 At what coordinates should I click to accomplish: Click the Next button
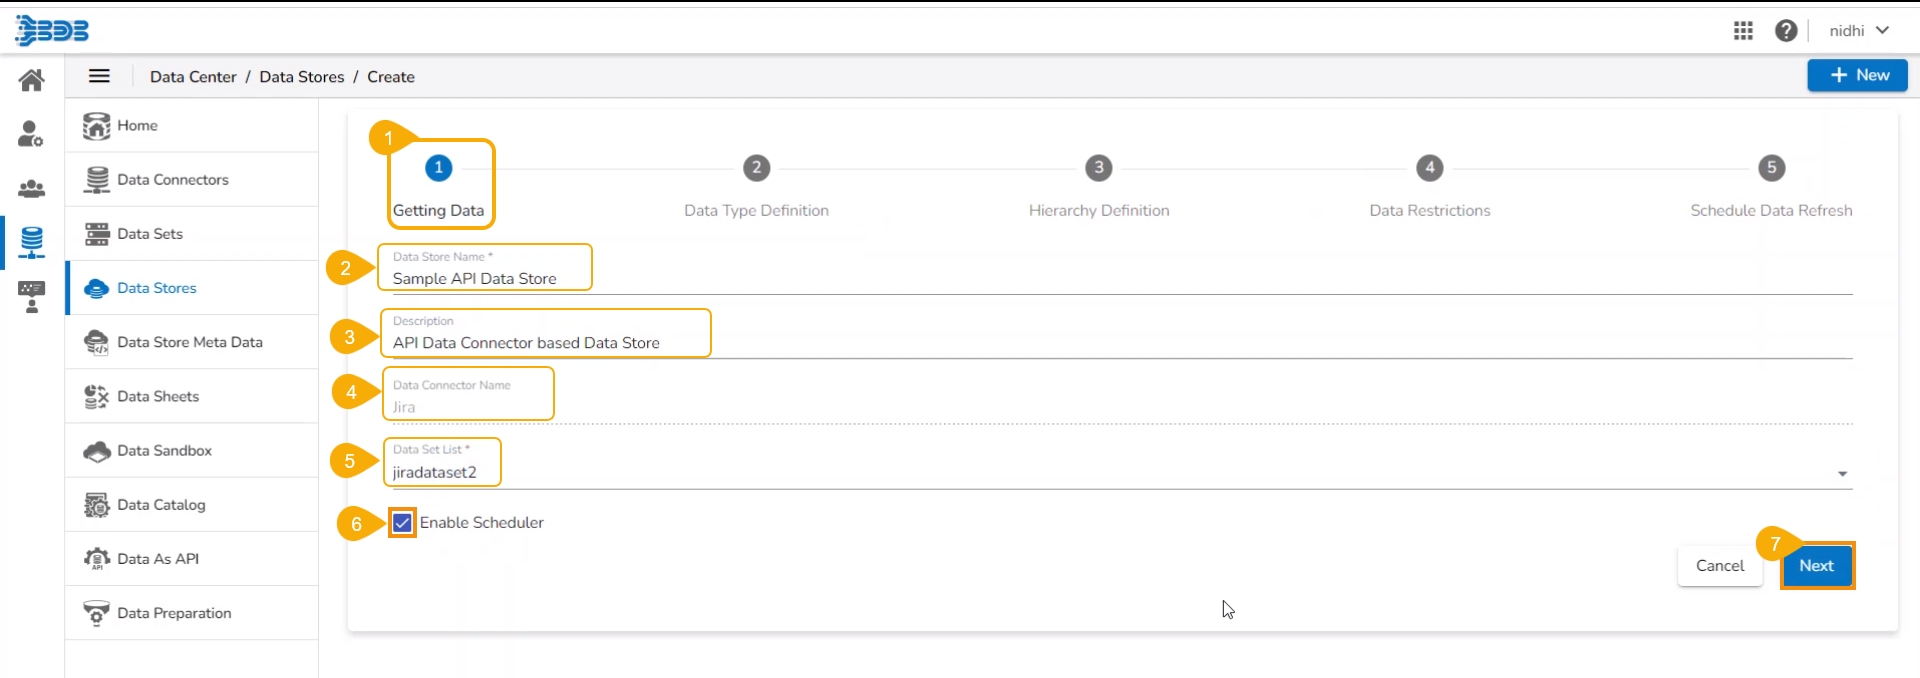coord(1816,566)
